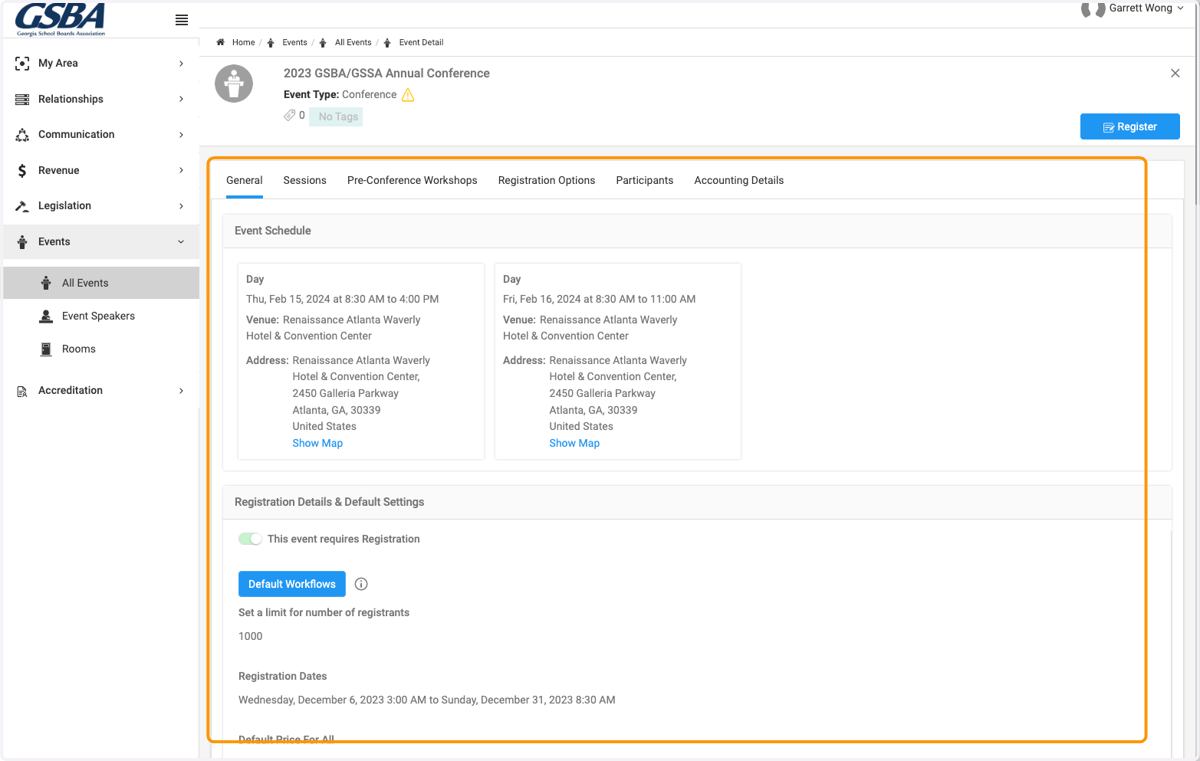Viewport: 1200px width, 761px height.
Task: Click the Relationships sidebar icon
Action: click(22, 99)
